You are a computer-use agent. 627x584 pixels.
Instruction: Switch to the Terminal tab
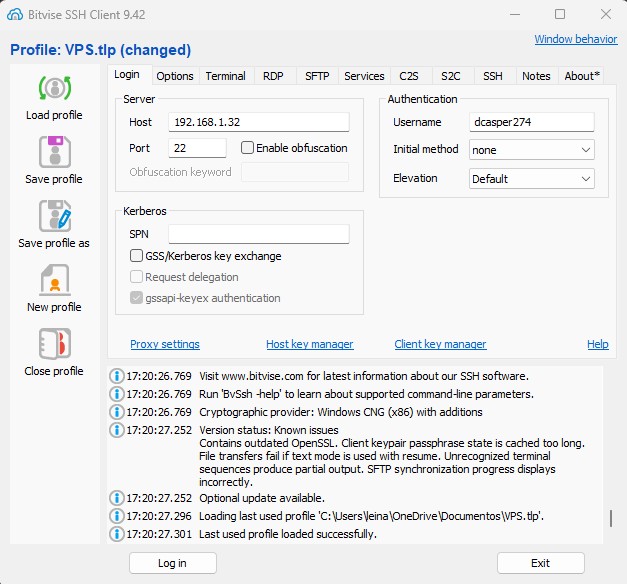225,76
